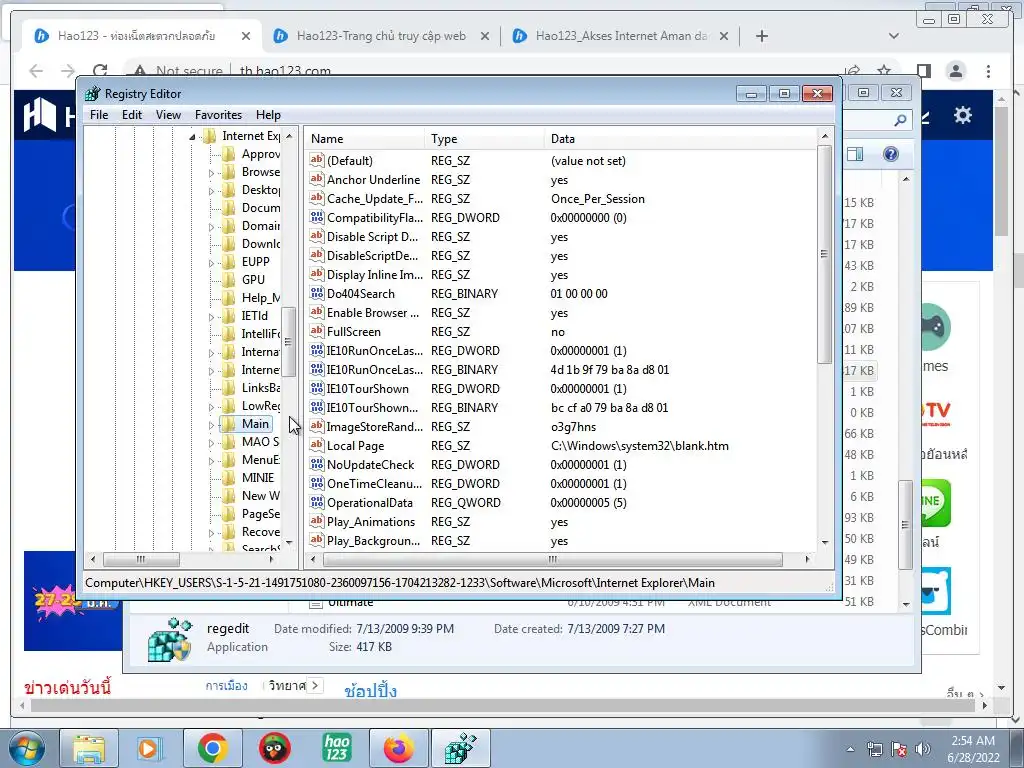Select the Anchor Underline value icon
Screen dimensions: 1024x768
tap(317, 179)
